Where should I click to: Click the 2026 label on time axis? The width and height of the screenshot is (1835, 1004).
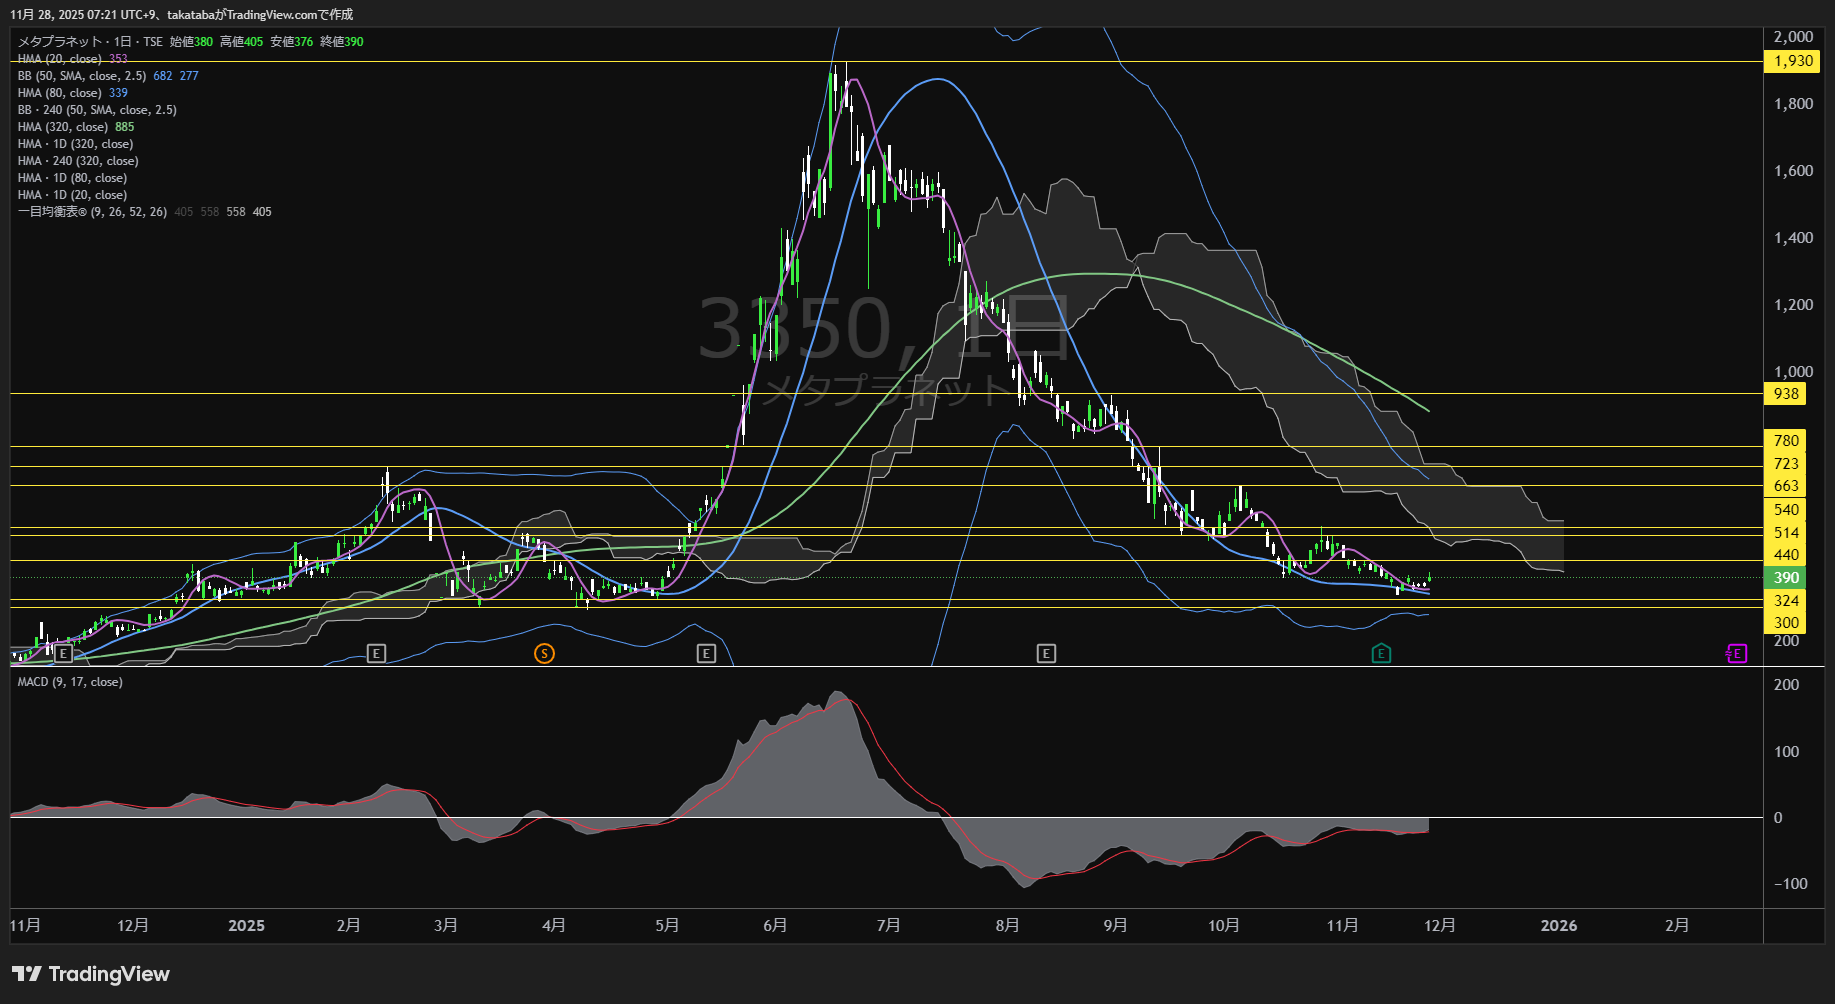[x=1558, y=926]
